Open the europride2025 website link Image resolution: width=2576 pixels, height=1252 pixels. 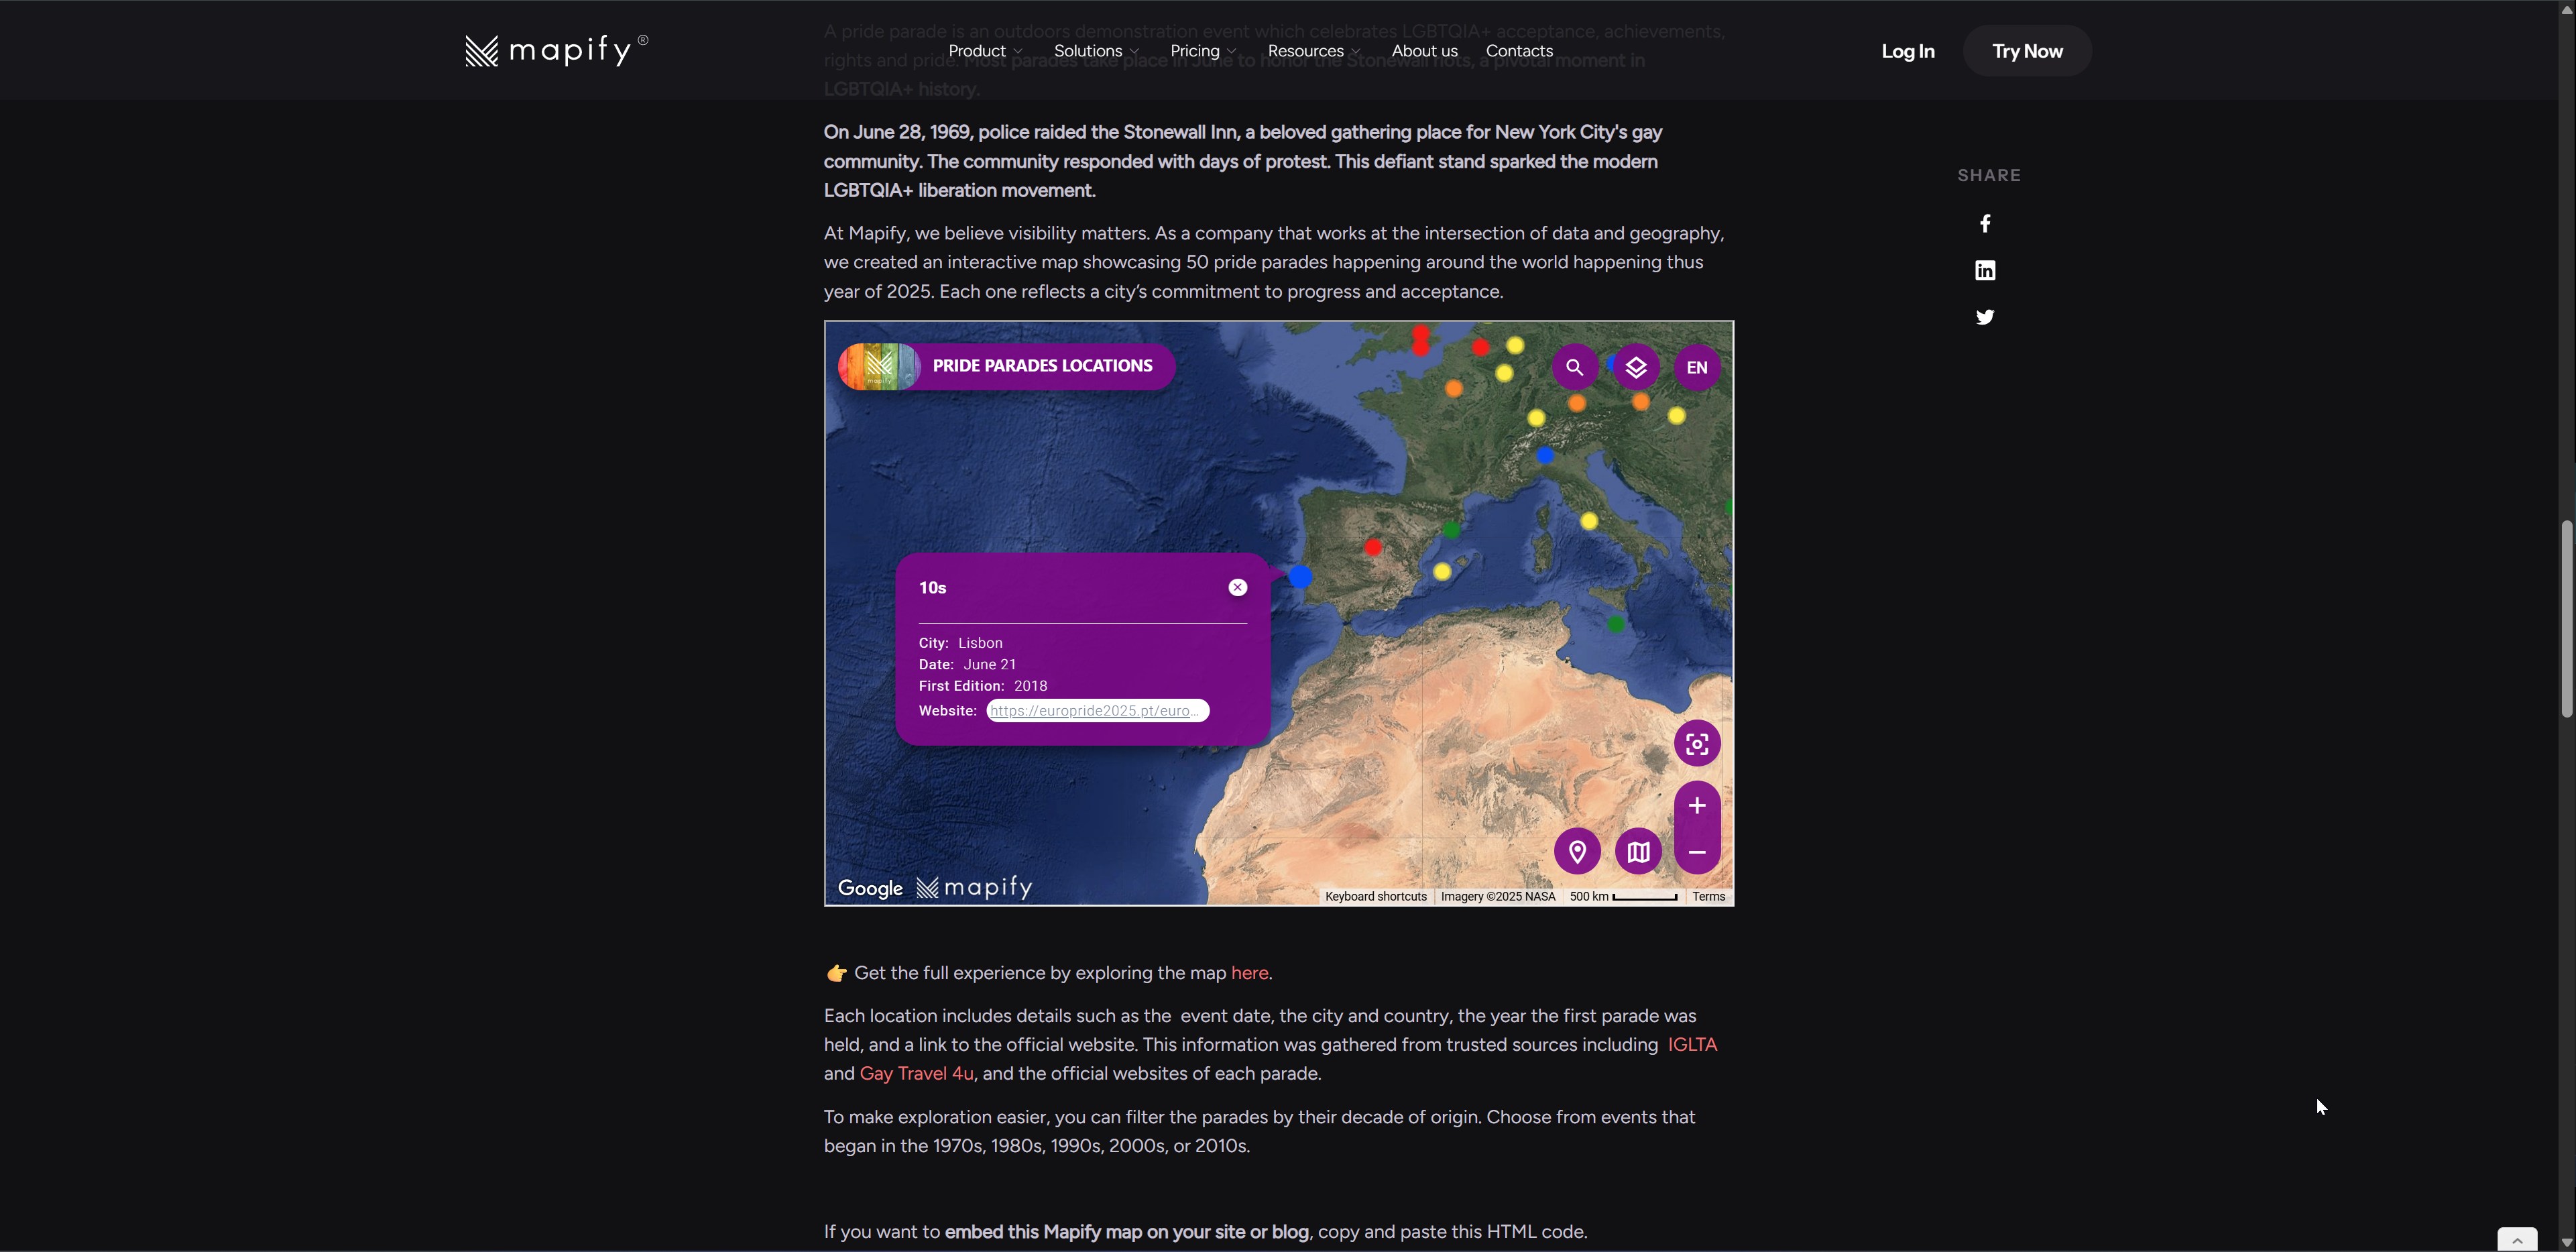point(1095,711)
